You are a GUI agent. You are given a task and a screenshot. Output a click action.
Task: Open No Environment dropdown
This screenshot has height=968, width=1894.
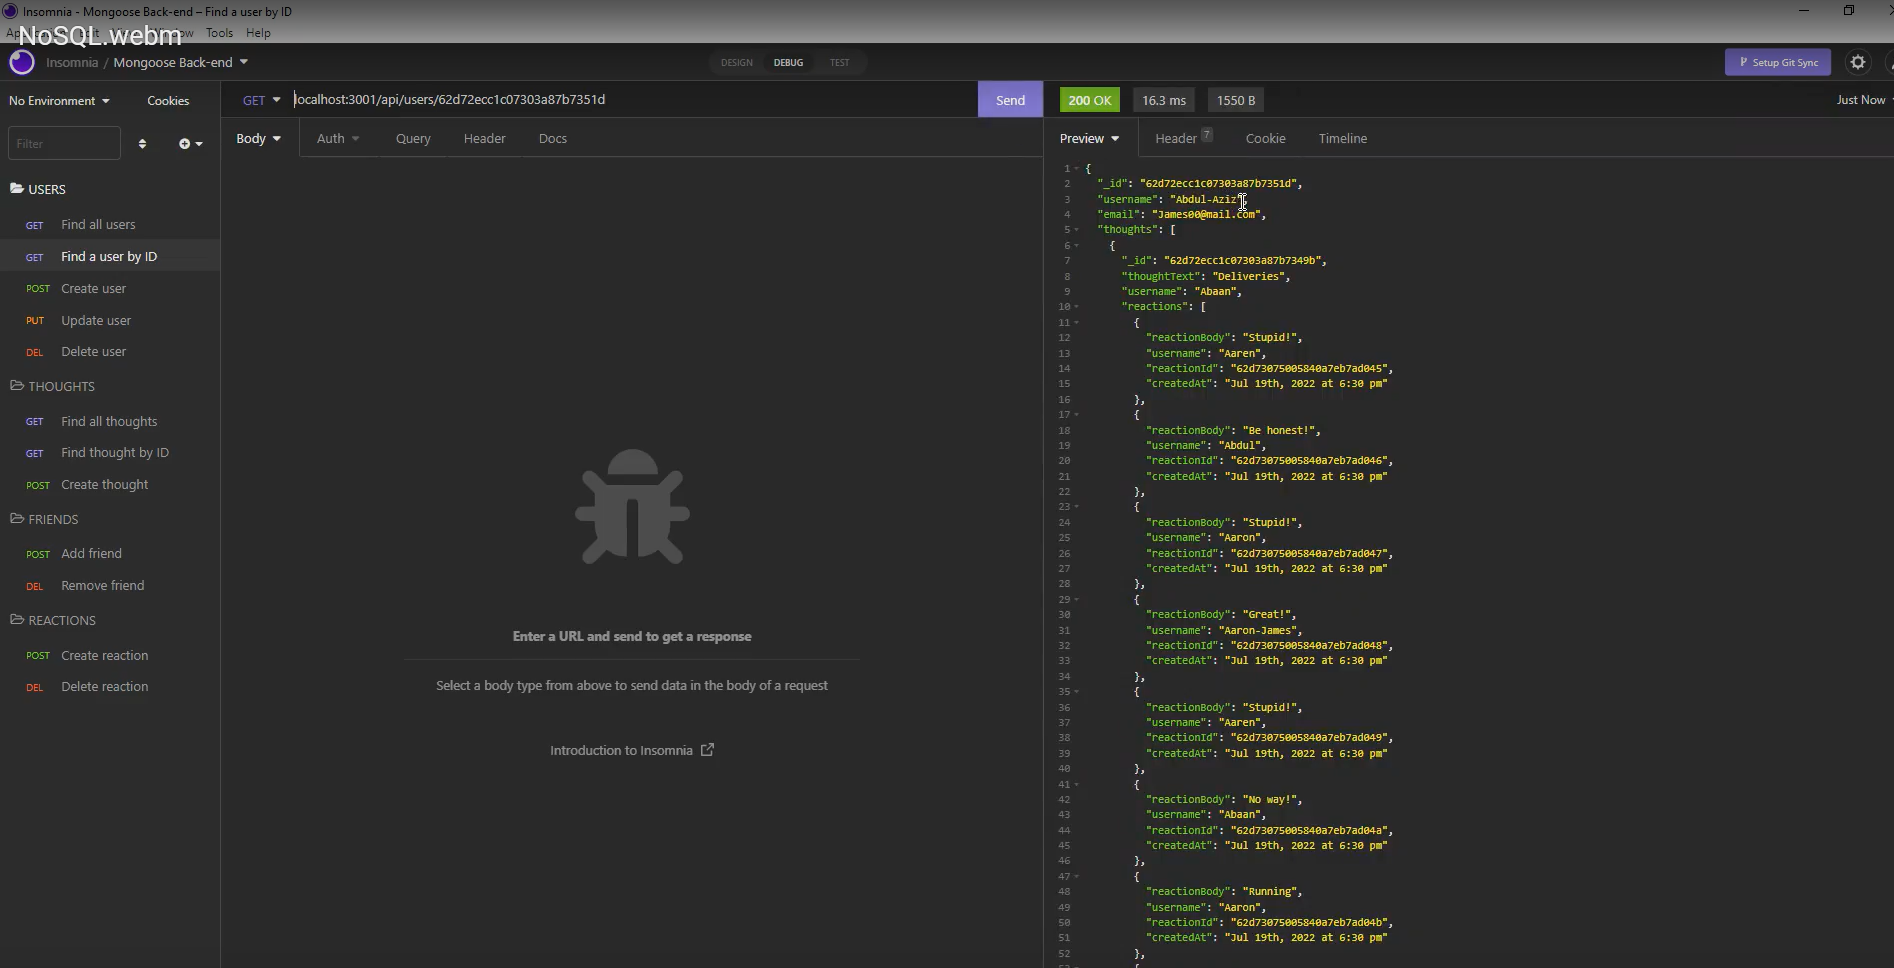pyautogui.click(x=59, y=101)
